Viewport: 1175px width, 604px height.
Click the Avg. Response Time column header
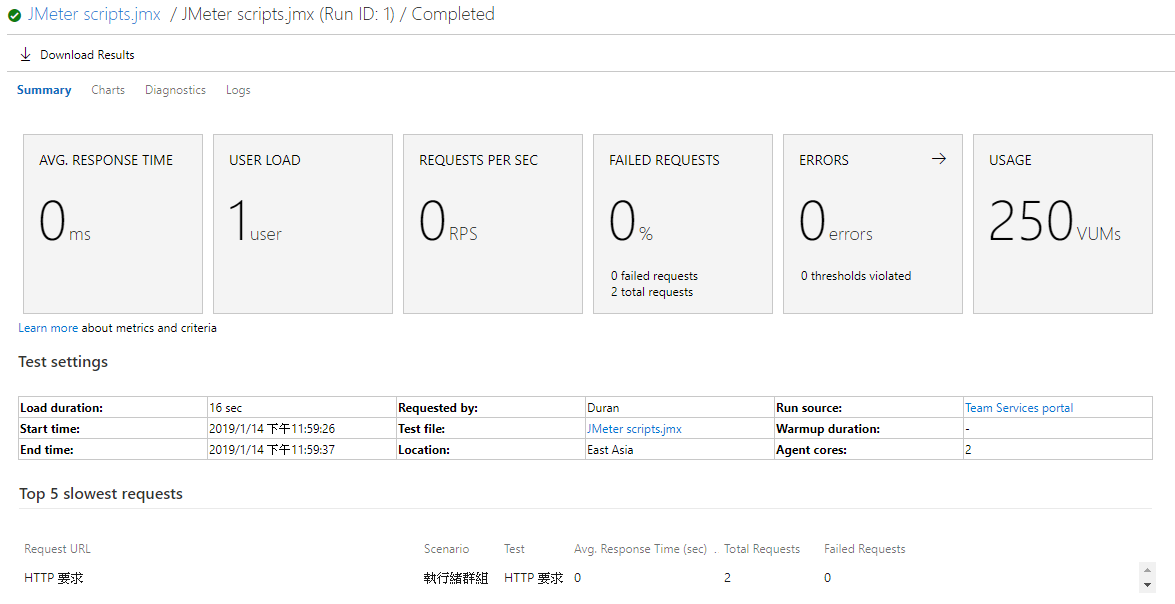coord(640,548)
